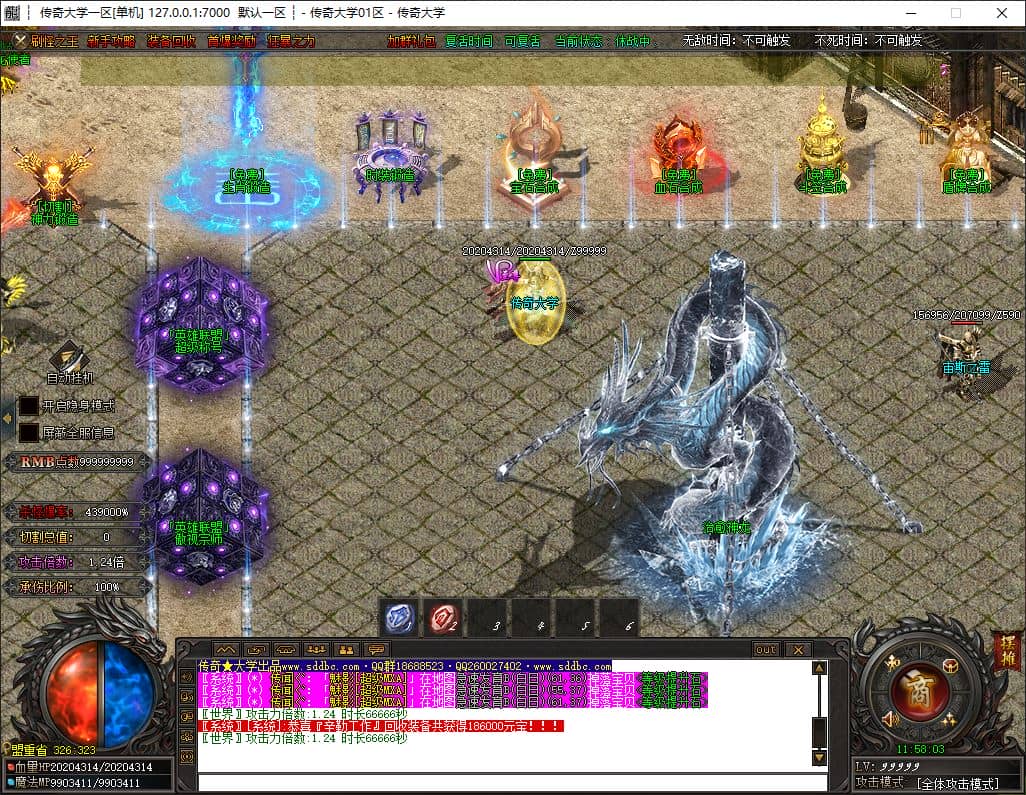Click the blue MP orb
The width and height of the screenshot is (1026, 795).
coord(128,694)
